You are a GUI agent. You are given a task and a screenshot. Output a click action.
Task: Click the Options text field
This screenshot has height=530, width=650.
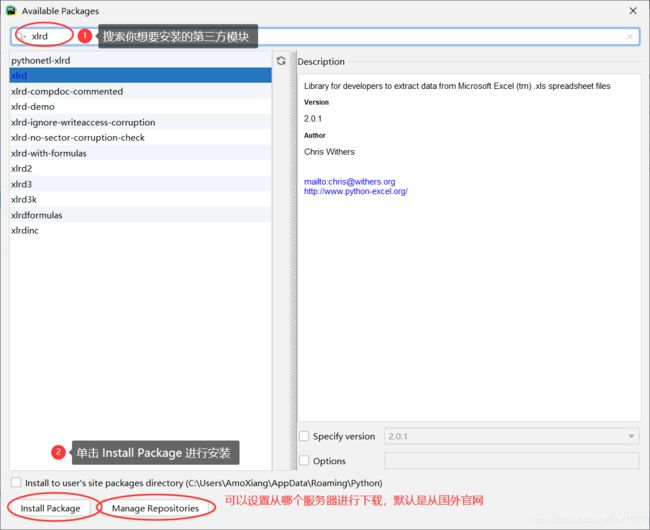pyautogui.click(x=512, y=460)
